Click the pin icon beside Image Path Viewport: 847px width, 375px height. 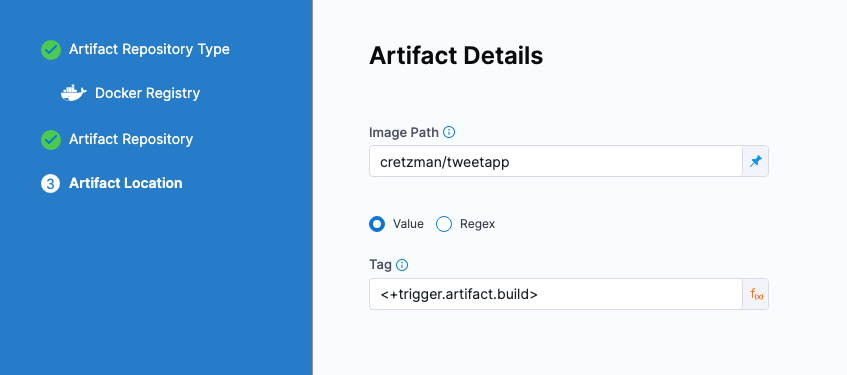pos(755,161)
